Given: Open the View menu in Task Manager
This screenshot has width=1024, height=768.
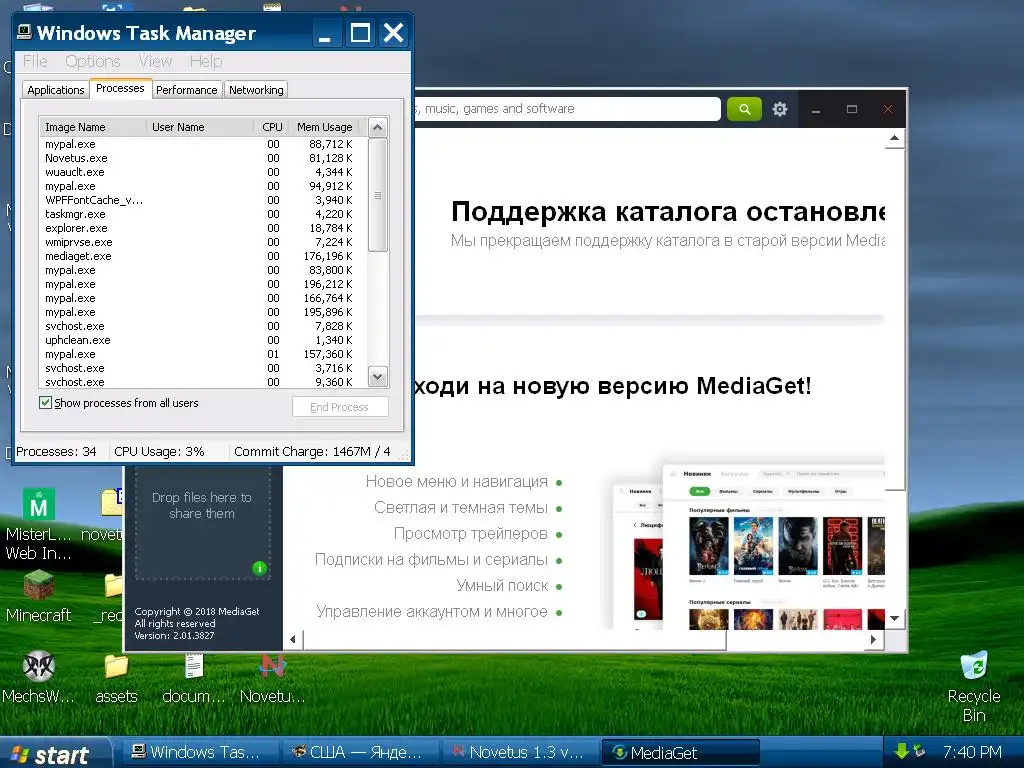Looking at the screenshot, I should [155, 61].
